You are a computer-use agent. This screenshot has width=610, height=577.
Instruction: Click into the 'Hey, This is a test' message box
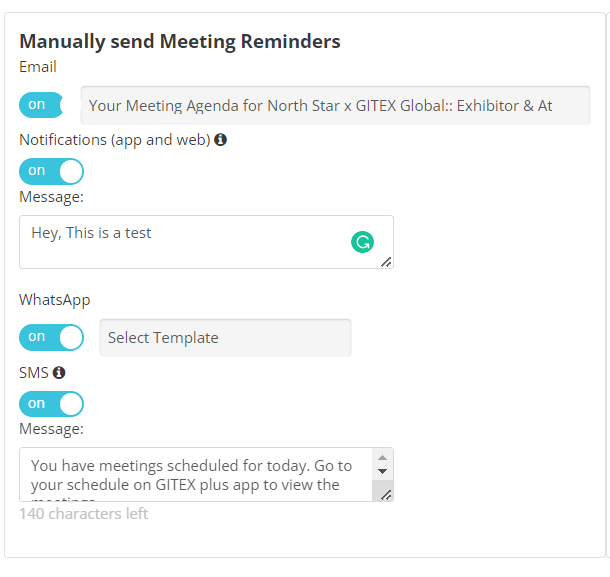pos(206,242)
